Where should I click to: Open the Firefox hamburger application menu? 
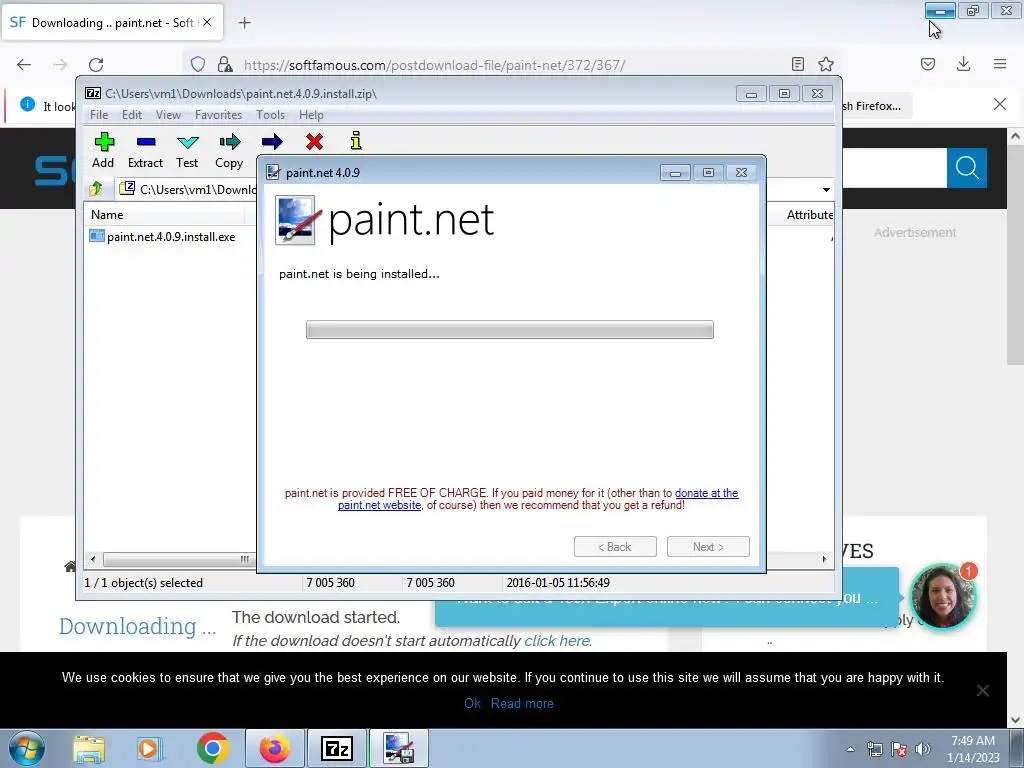(x=1000, y=64)
